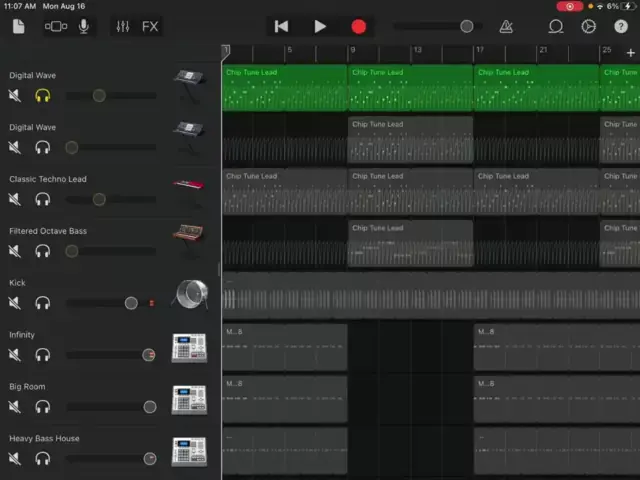Open song settings
This screenshot has height=480, width=640.
click(589, 26)
